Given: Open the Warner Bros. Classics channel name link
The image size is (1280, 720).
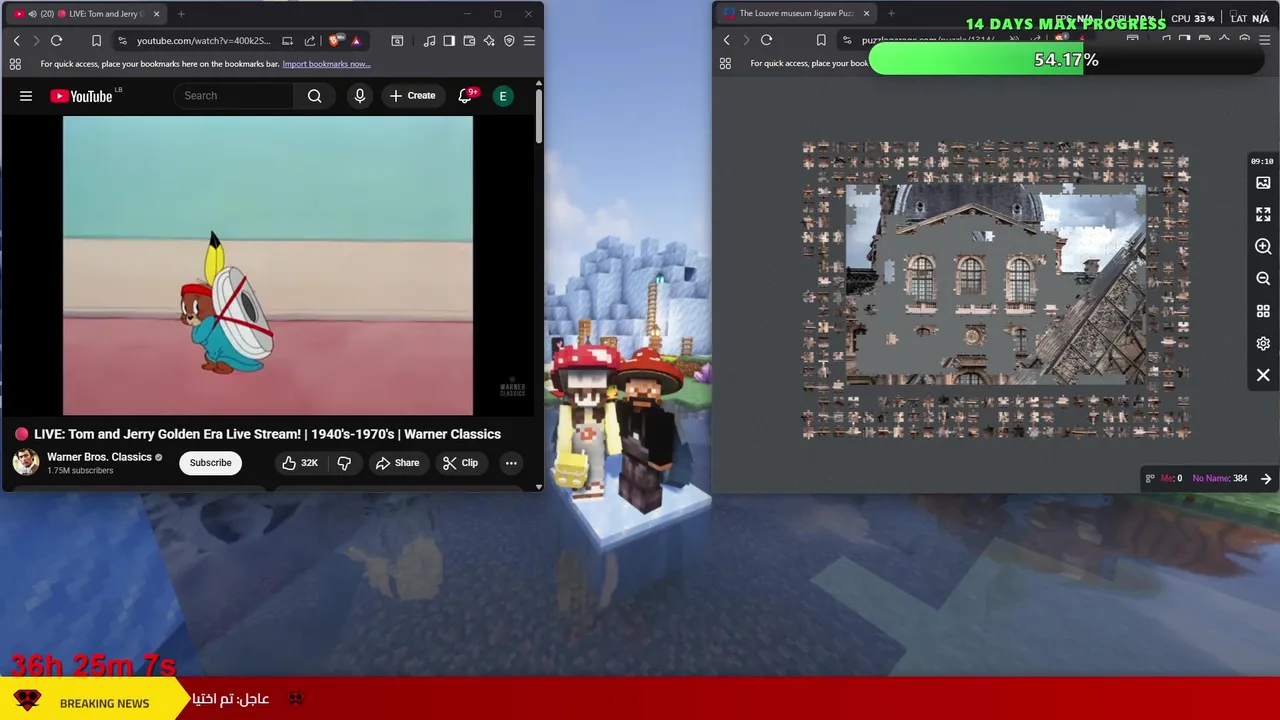Looking at the screenshot, I should 99,457.
